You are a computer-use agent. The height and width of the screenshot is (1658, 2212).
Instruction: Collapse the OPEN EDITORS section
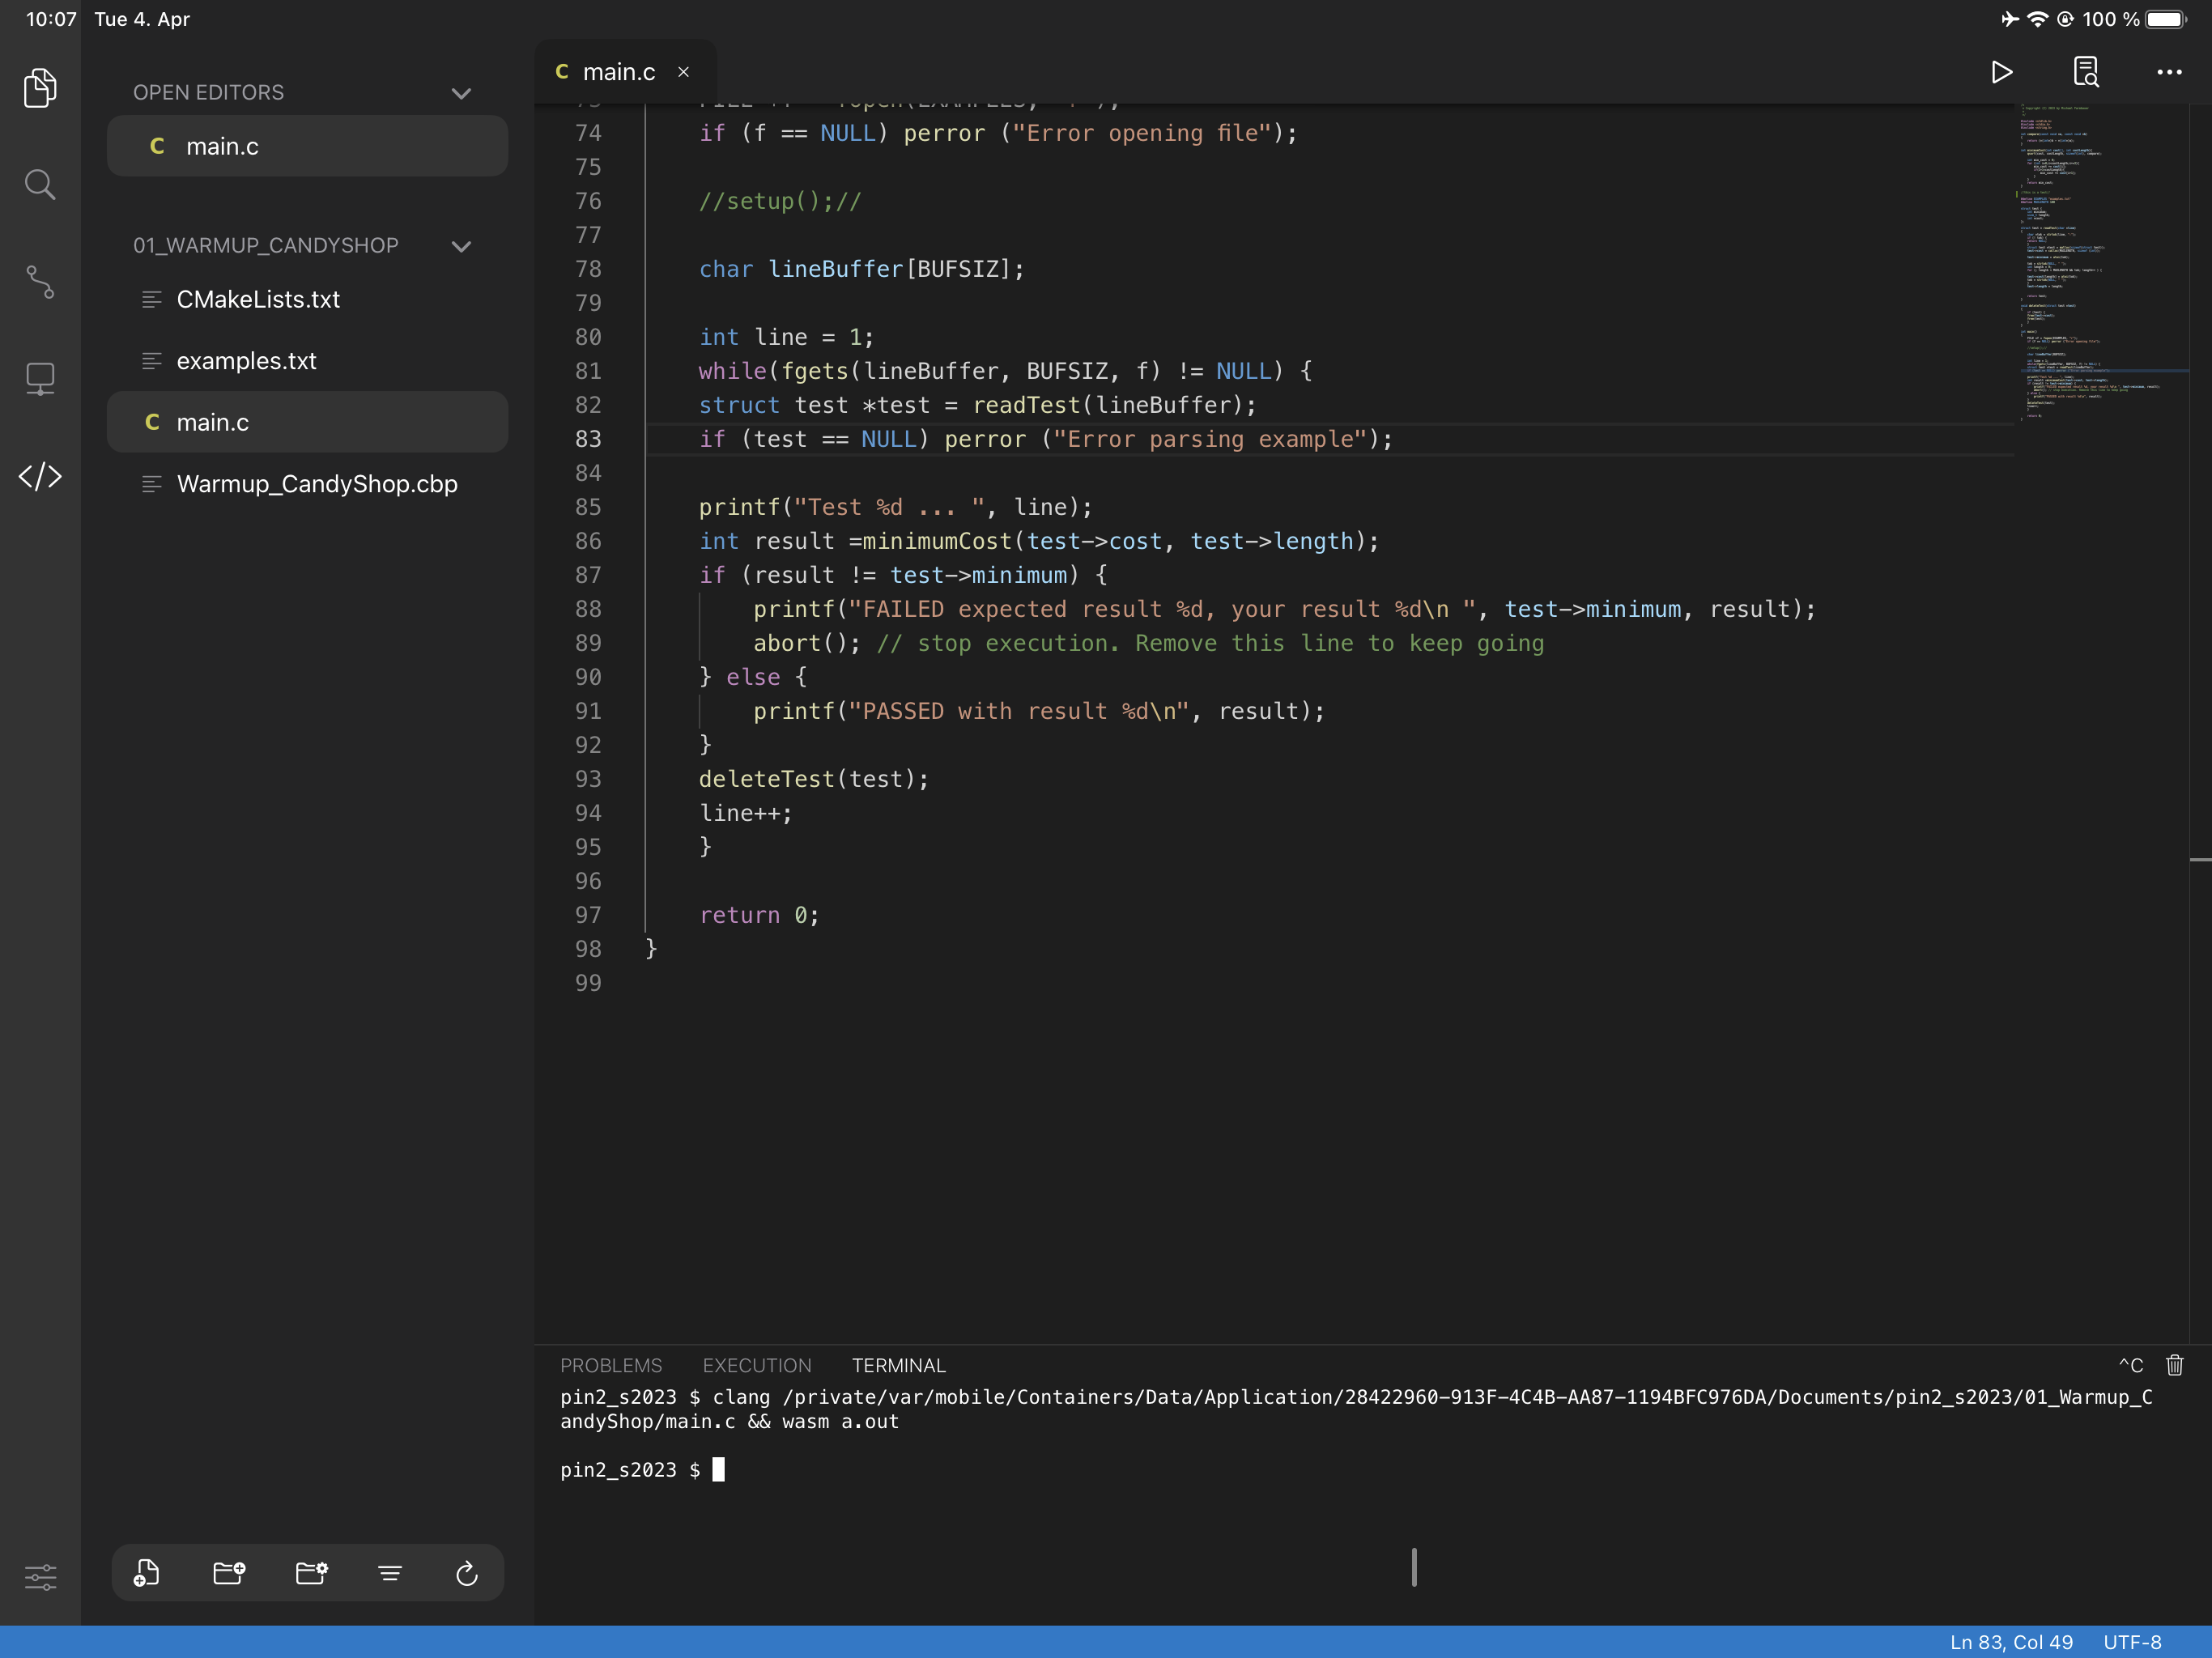(460, 93)
